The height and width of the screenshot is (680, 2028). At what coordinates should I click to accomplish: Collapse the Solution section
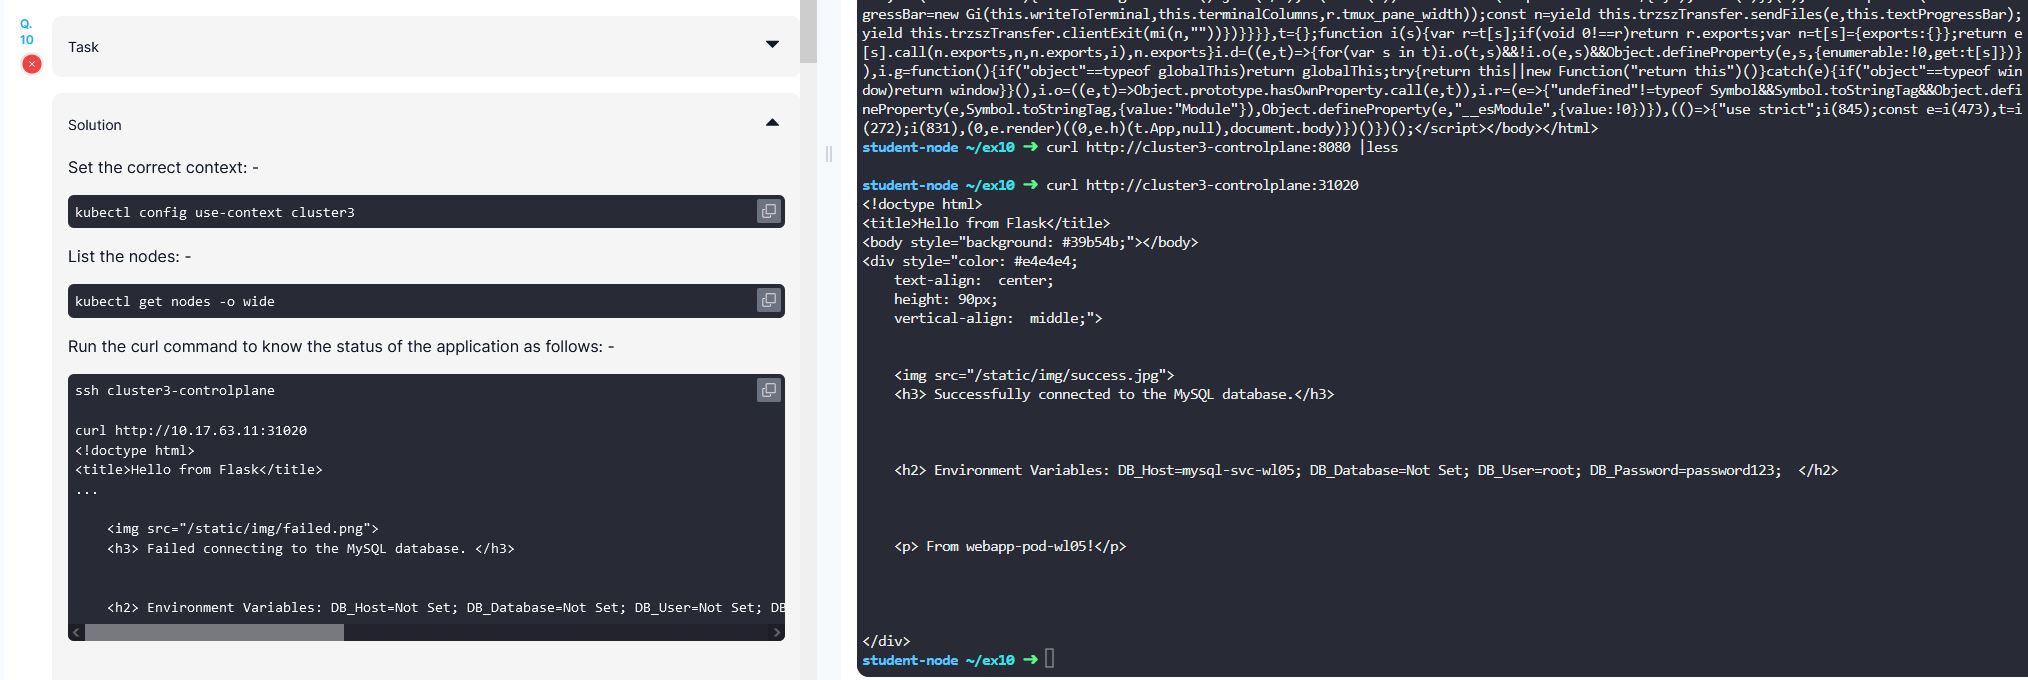[772, 123]
